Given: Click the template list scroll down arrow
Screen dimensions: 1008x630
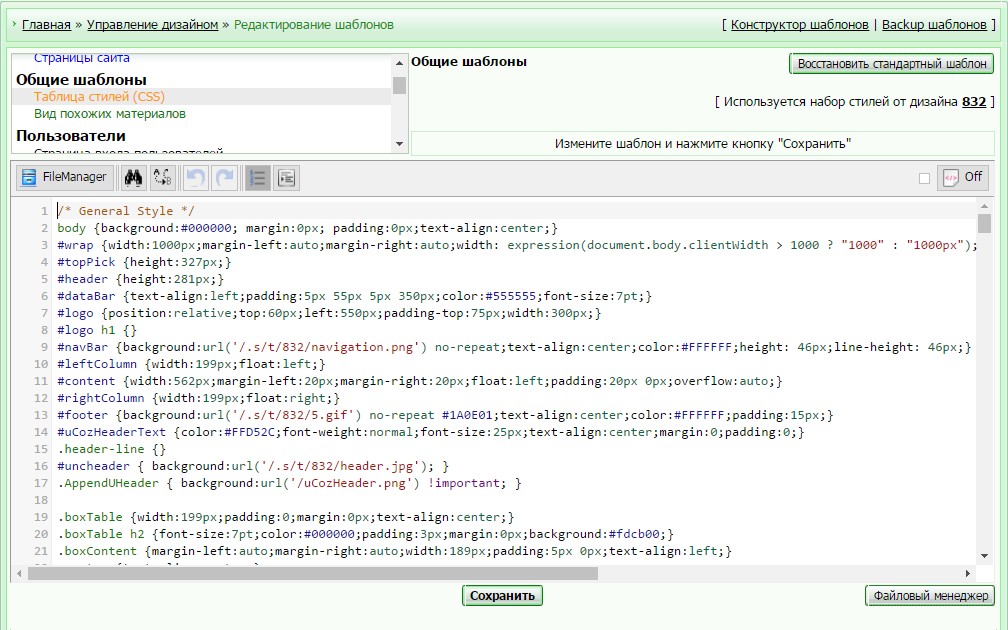Looking at the screenshot, I should (x=399, y=144).
